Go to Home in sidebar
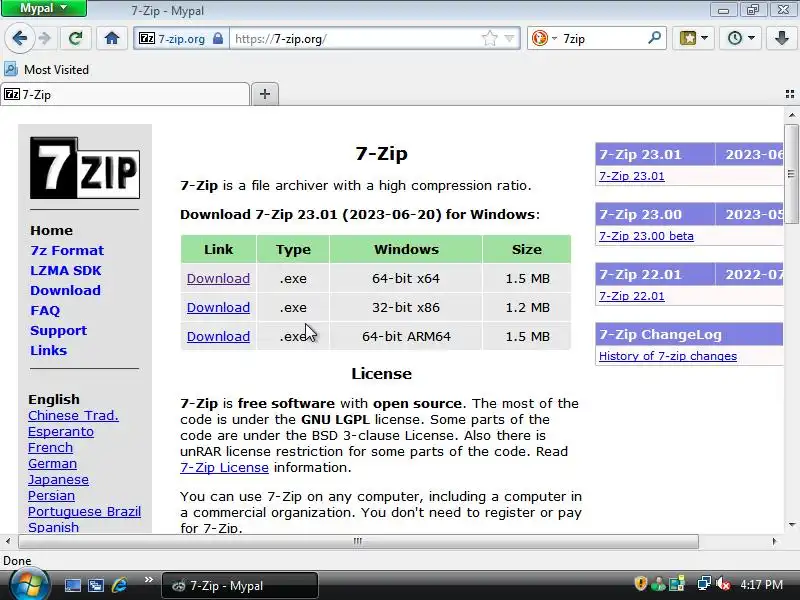 pyautogui.click(x=51, y=230)
